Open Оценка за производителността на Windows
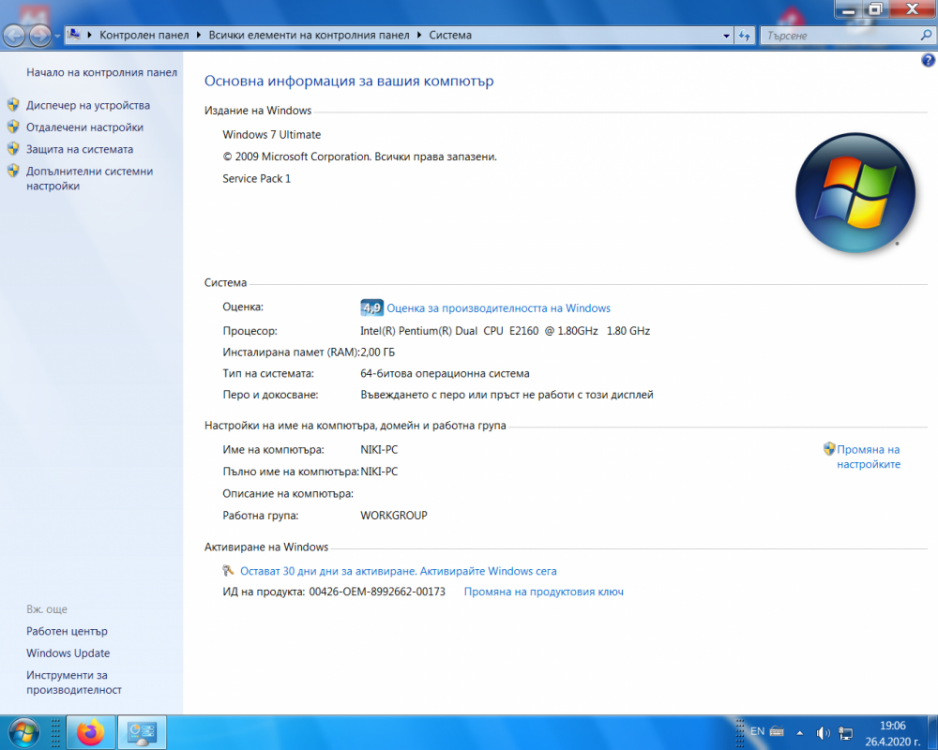Viewport: 938px width, 750px height. coord(498,308)
